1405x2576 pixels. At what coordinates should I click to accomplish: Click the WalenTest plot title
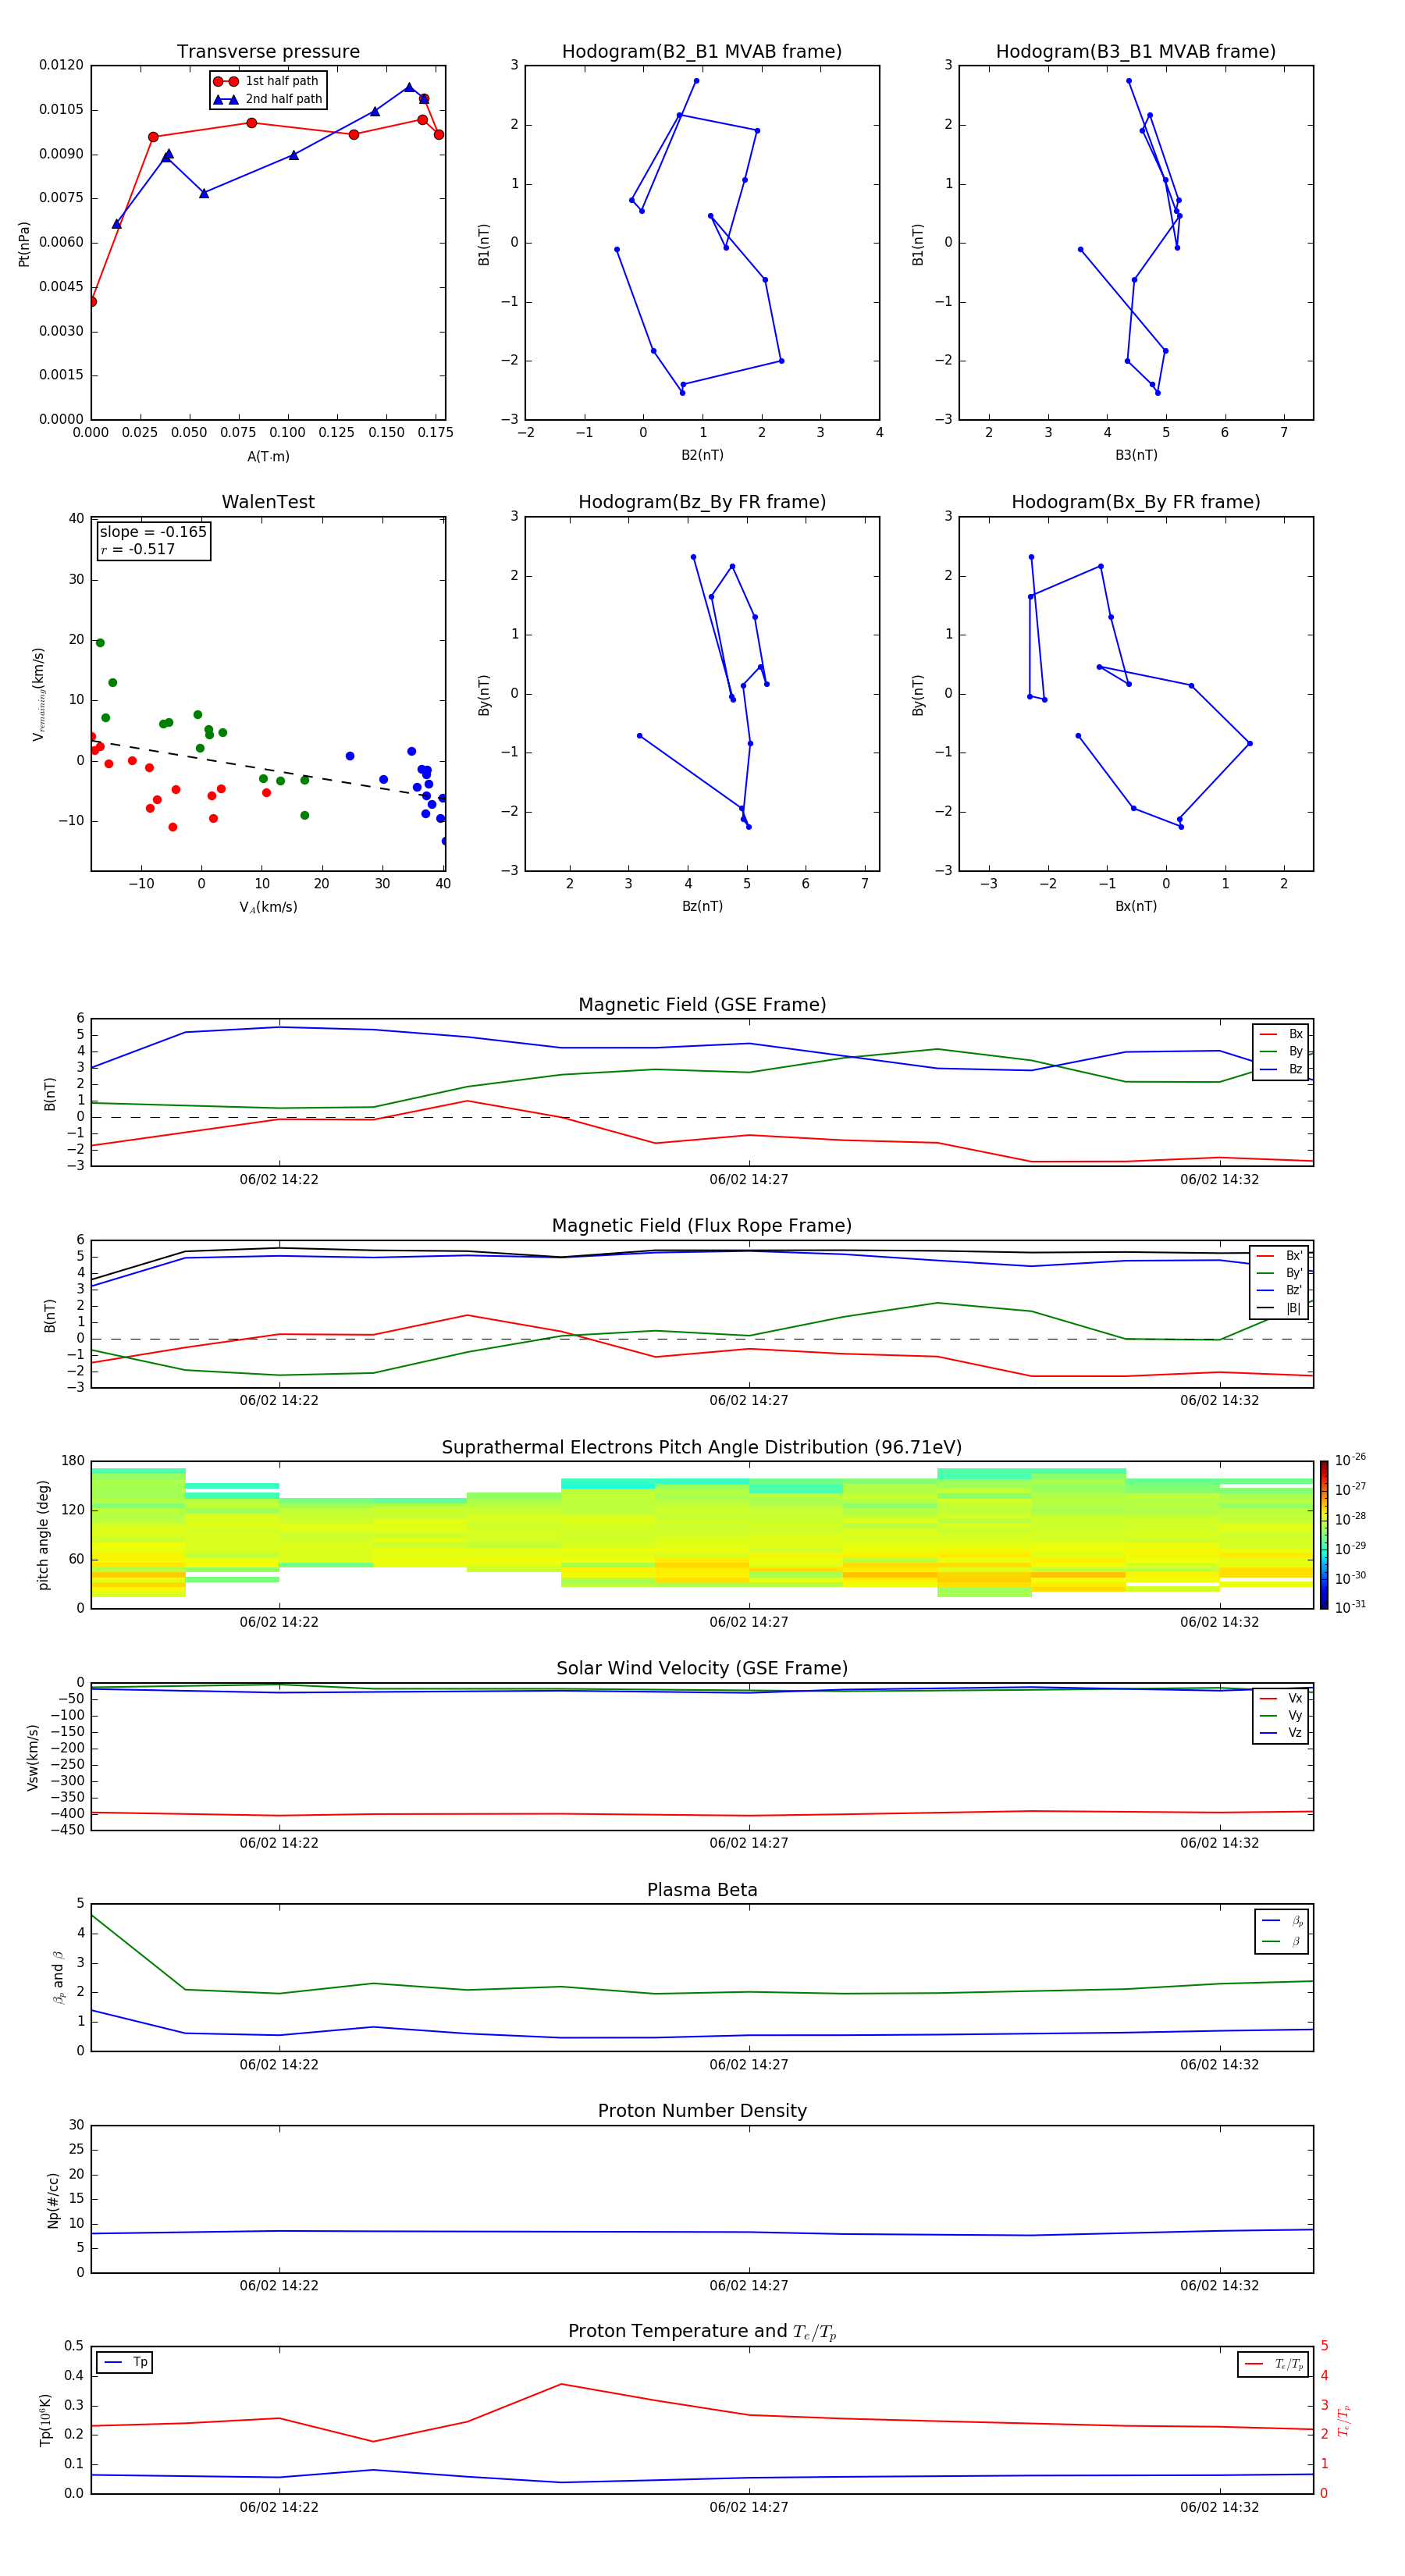268,502
